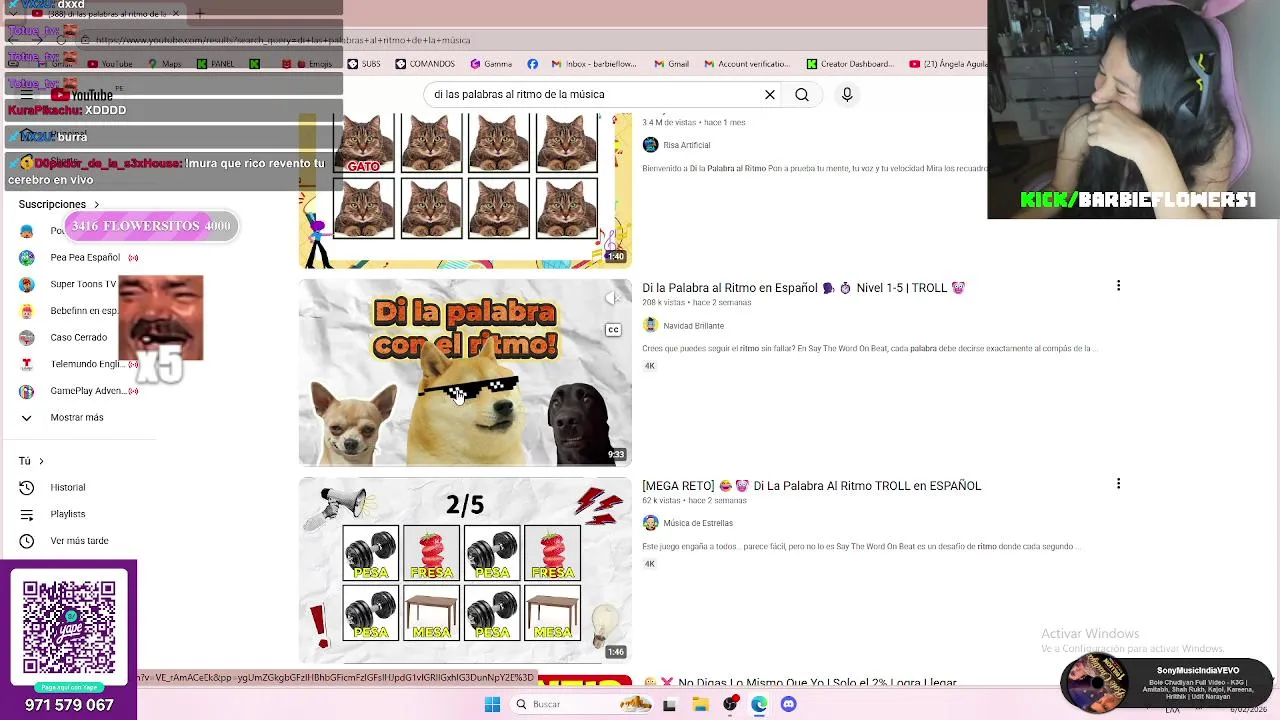Open File Explorer from taskbar

pyautogui.click(x=700, y=704)
